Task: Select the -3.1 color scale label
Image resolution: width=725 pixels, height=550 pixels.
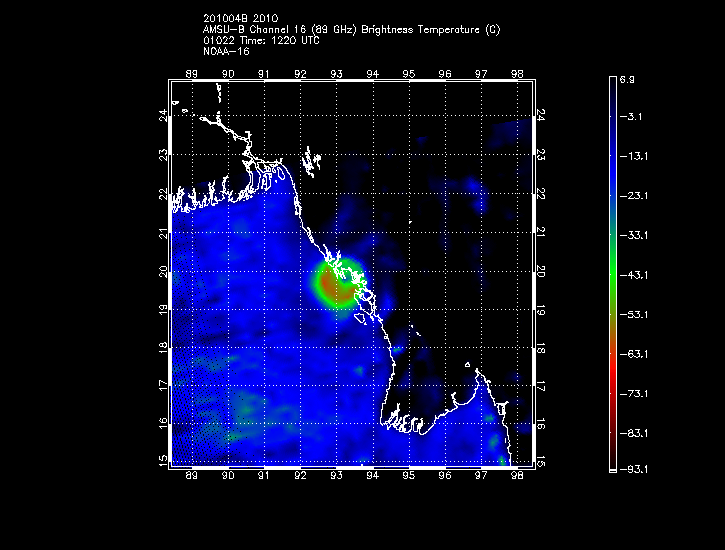Action: click(x=631, y=116)
